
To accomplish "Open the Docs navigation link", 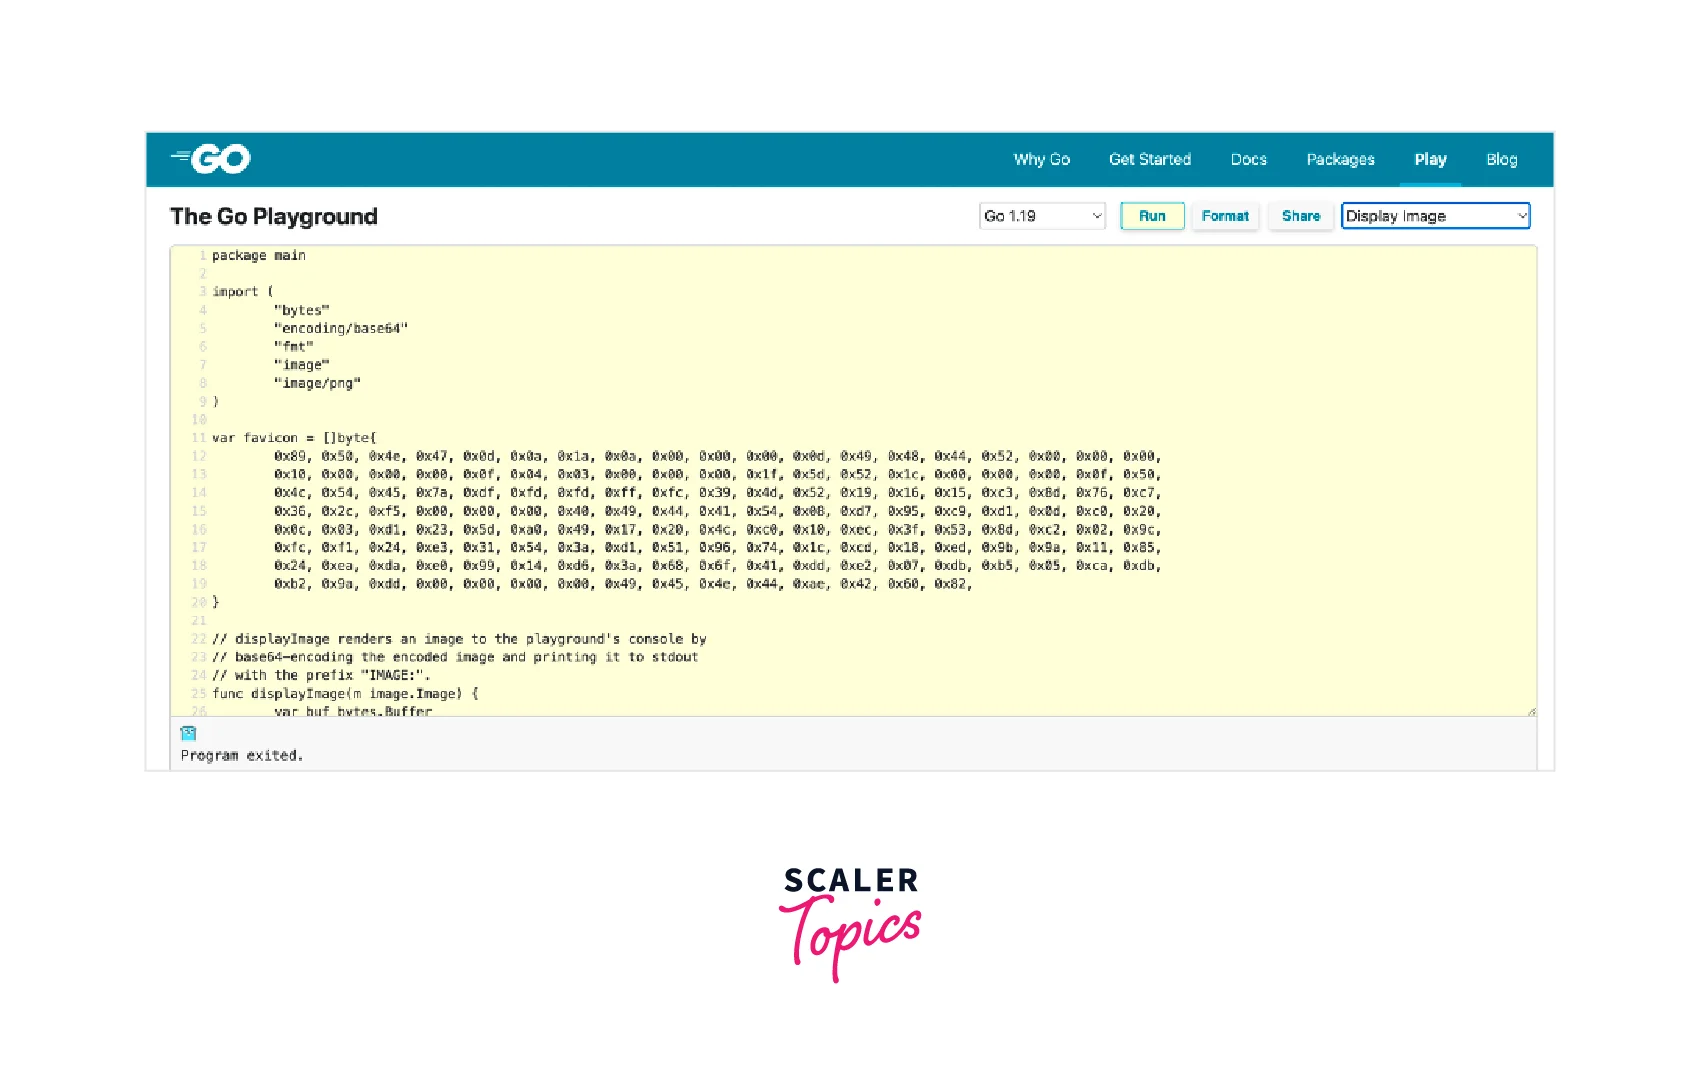I will [x=1248, y=160].
